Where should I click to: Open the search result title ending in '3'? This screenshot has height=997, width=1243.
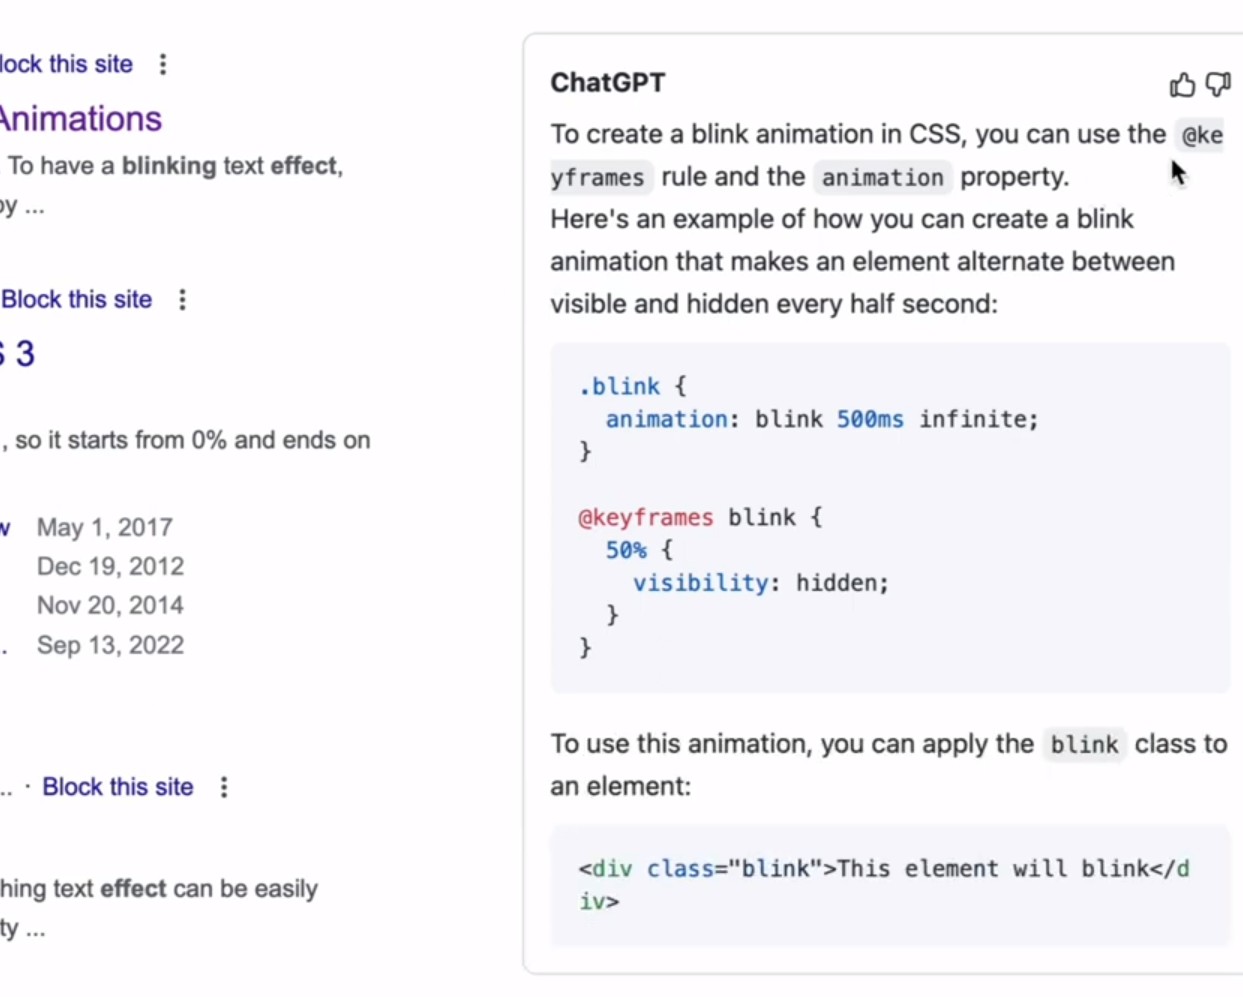click(18, 354)
